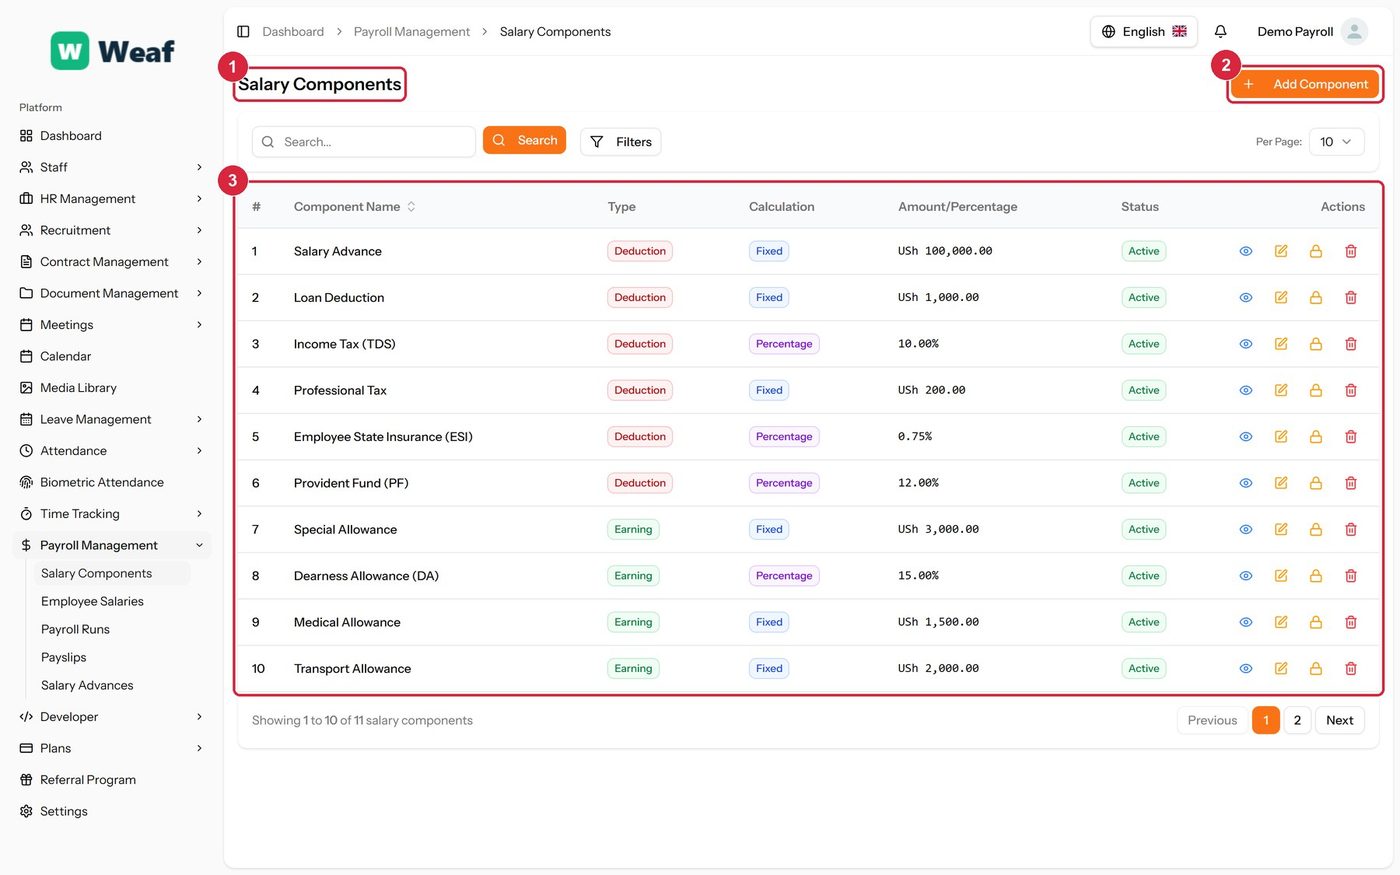The image size is (1400, 875).
Task: Open Salary Advances submenu item
Action: tap(111, 685)
